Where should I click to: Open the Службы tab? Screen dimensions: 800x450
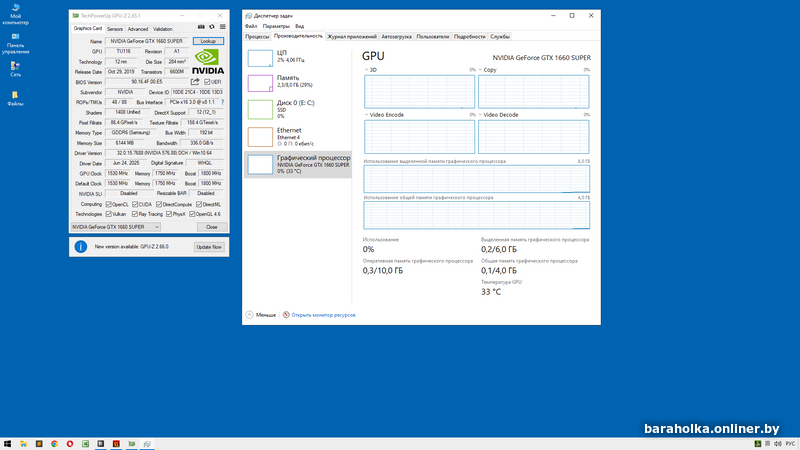tap(500, 37)
